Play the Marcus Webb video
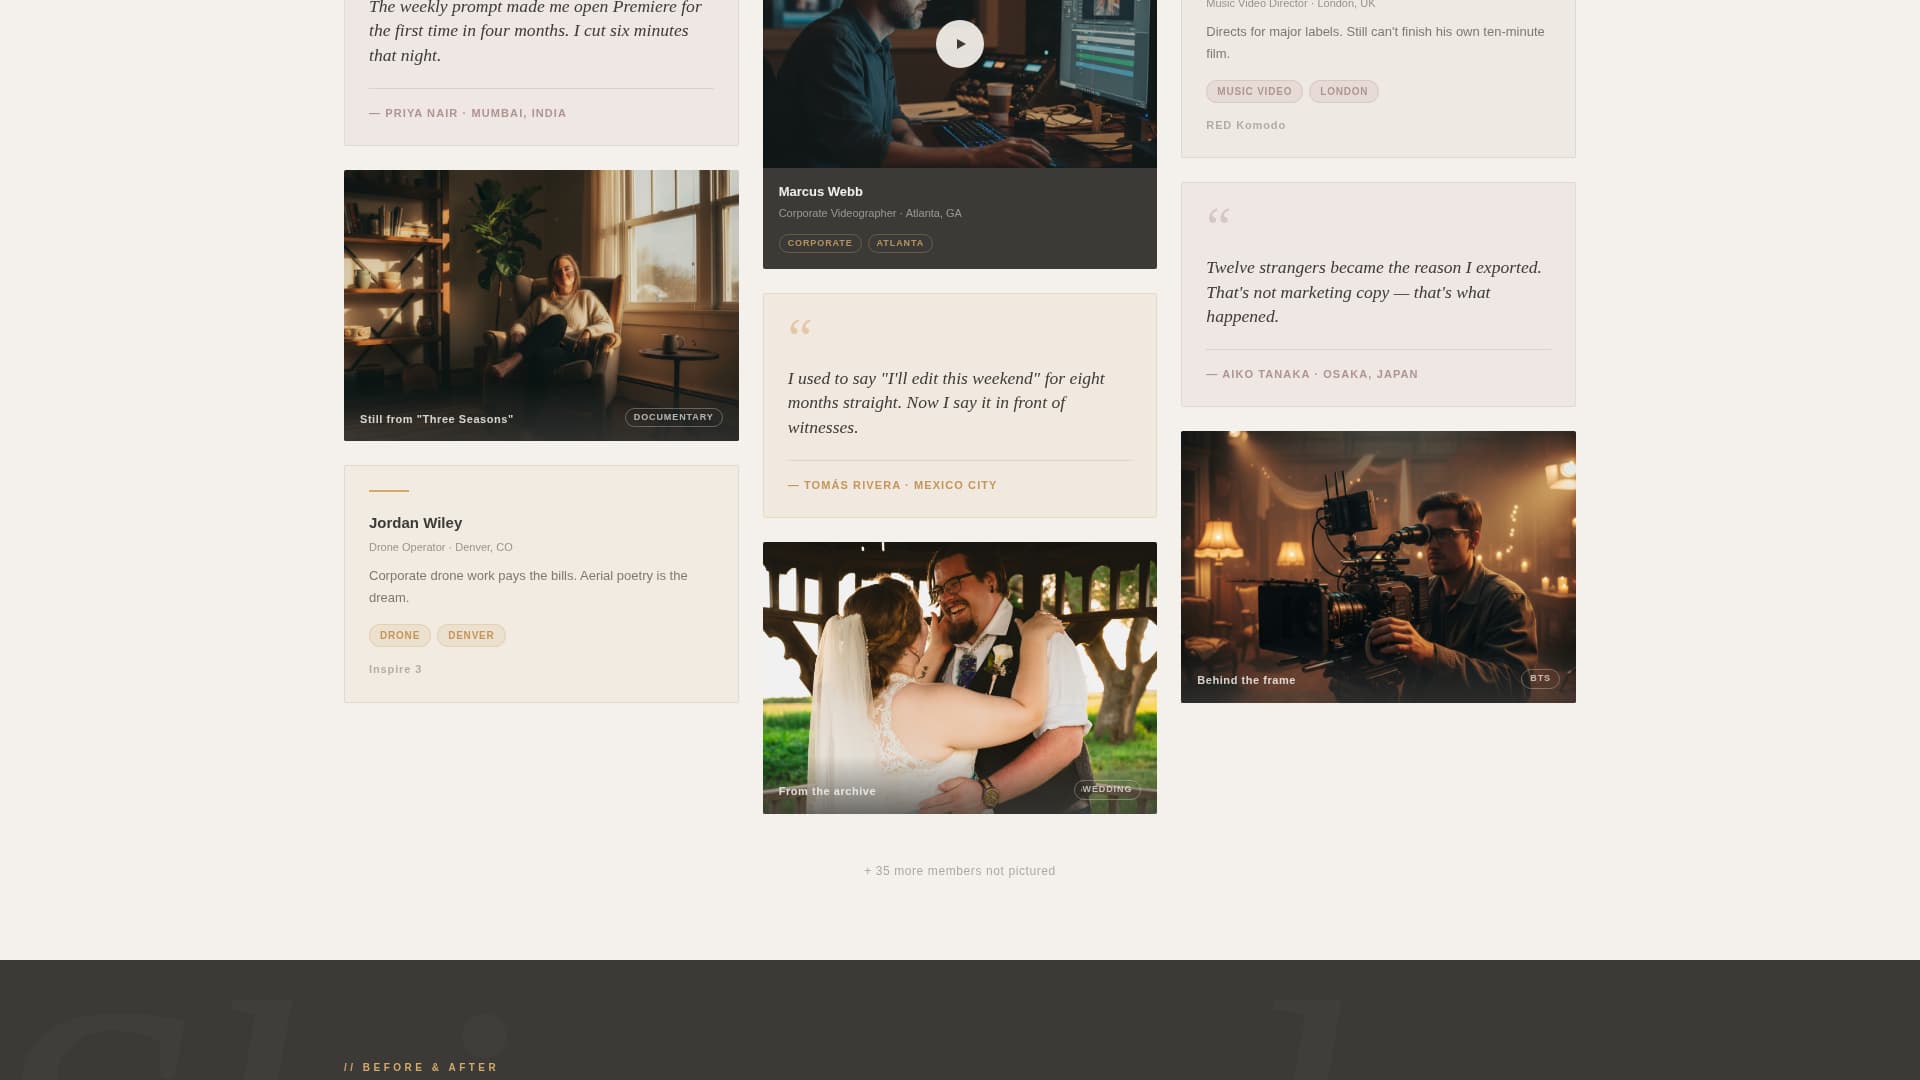 click(959, 43)
